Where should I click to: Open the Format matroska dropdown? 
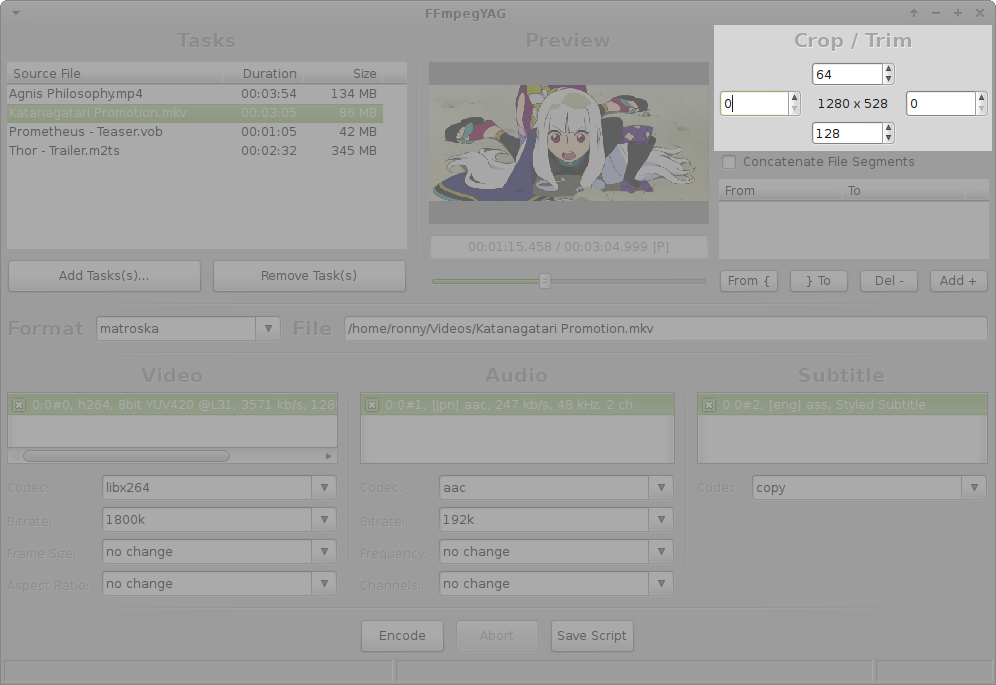point(267,329)
